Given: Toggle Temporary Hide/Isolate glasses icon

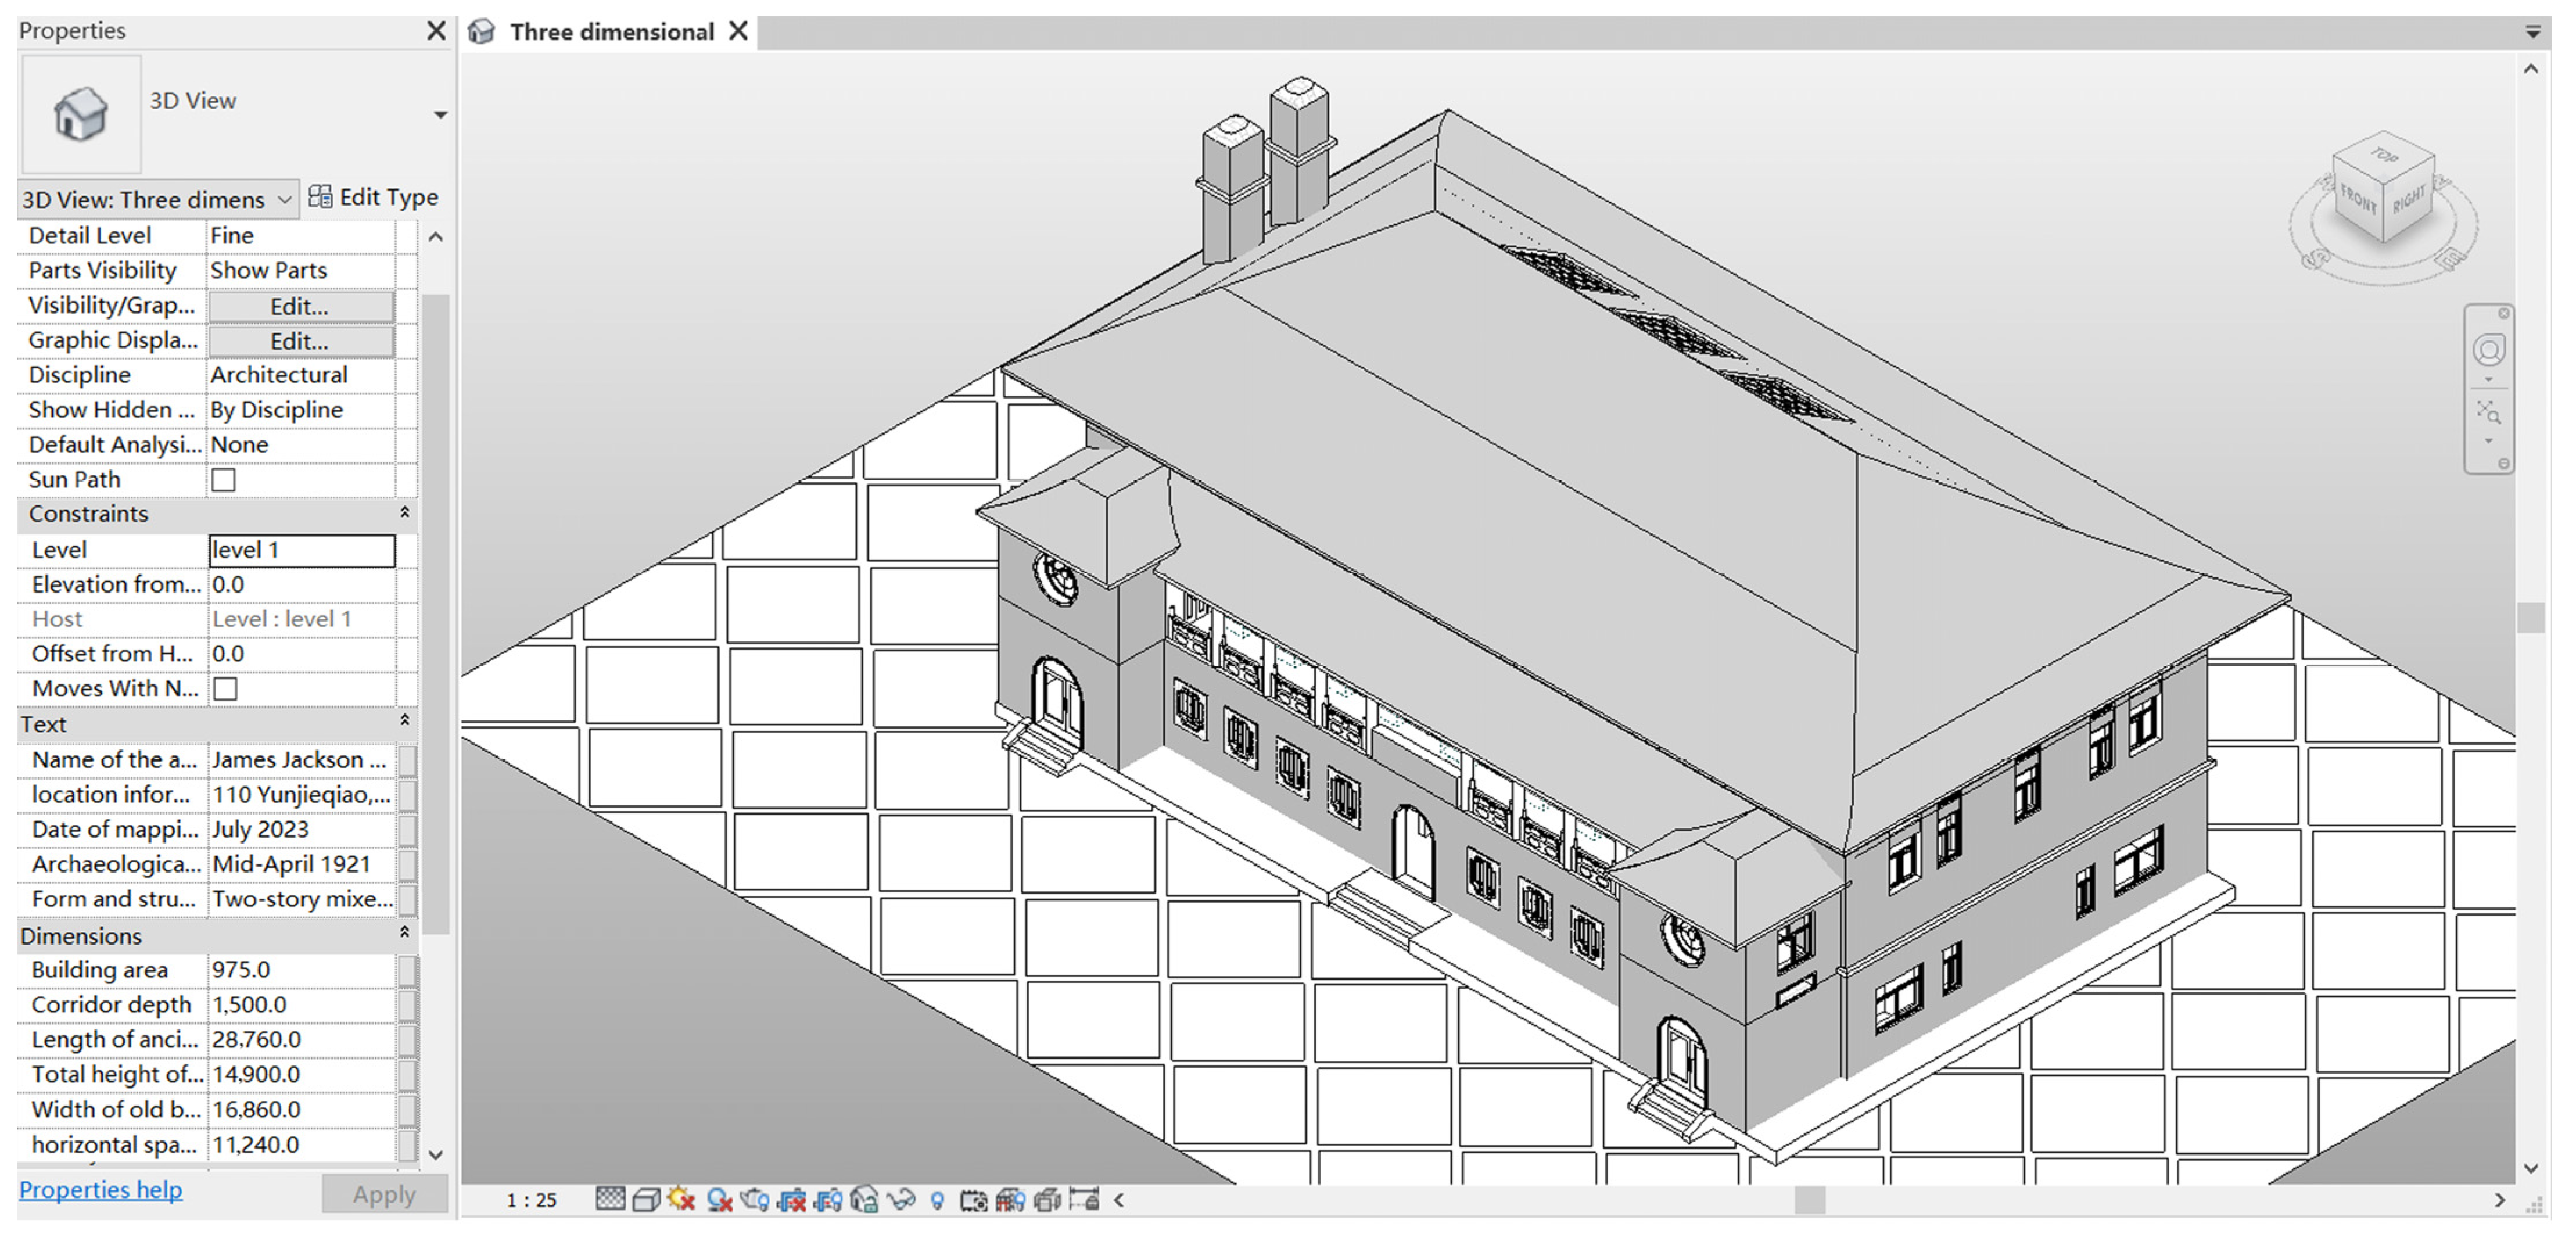Looking at the screenshot, I should click(x=902, y=1199).
